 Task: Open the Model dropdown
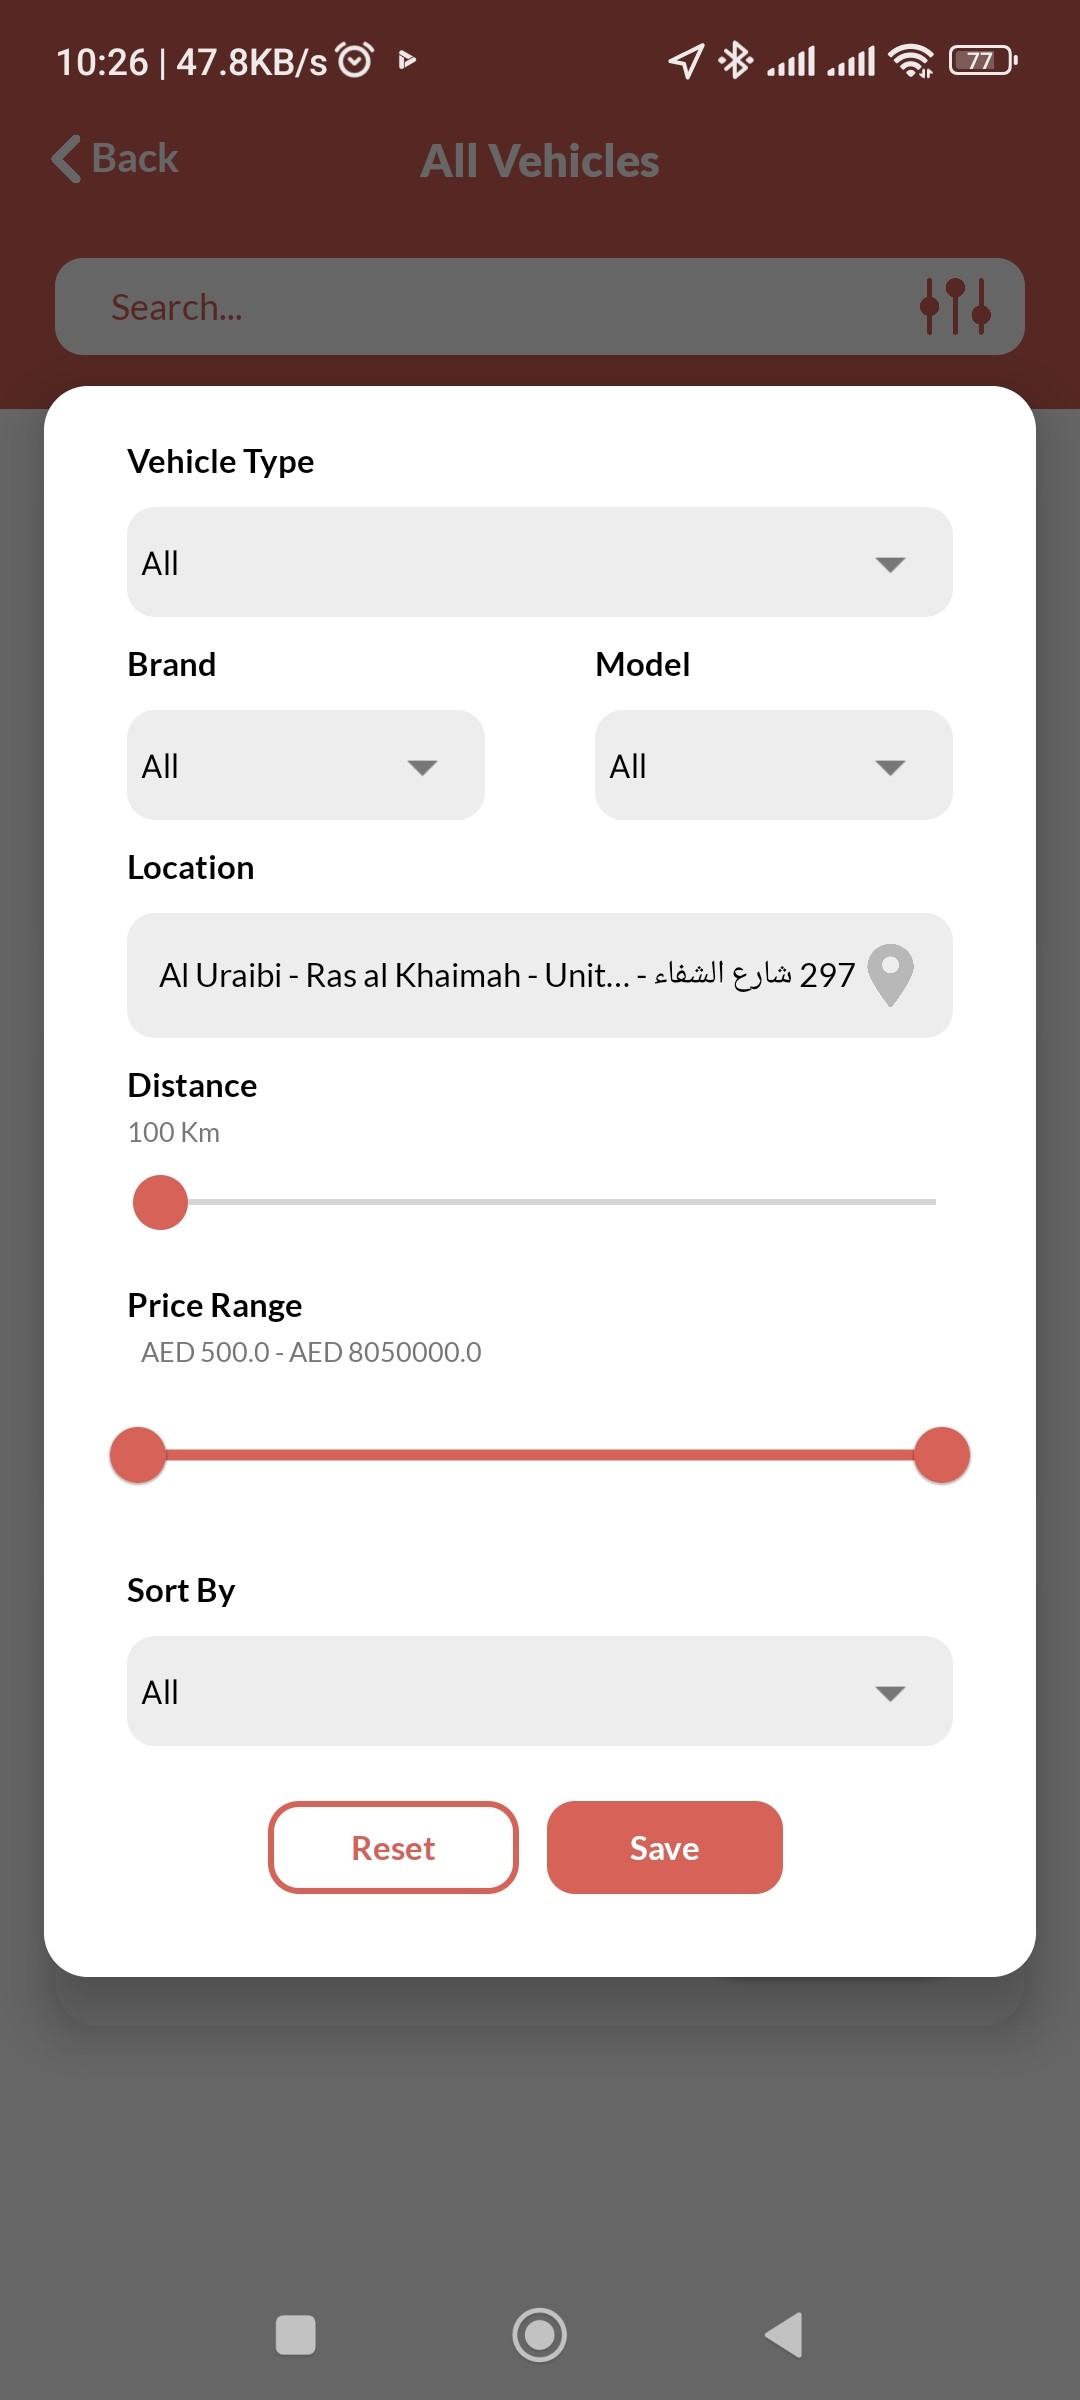(x=773, y=766)
